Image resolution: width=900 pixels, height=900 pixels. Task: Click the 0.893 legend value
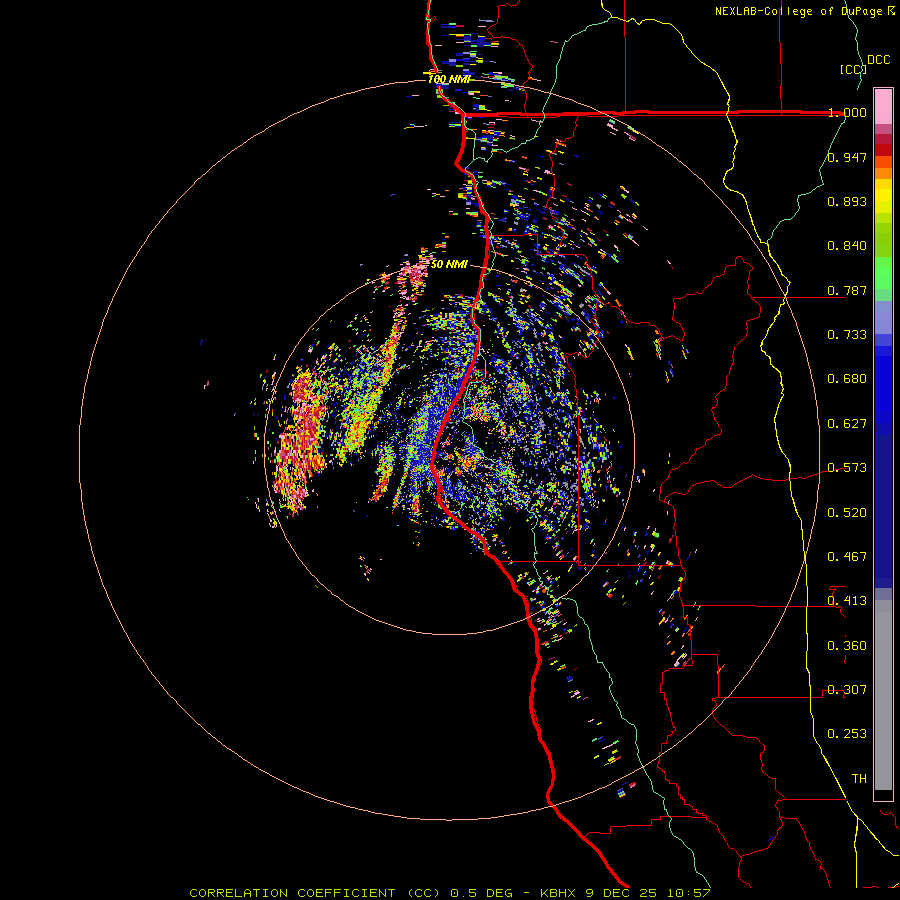pos(847,201)
